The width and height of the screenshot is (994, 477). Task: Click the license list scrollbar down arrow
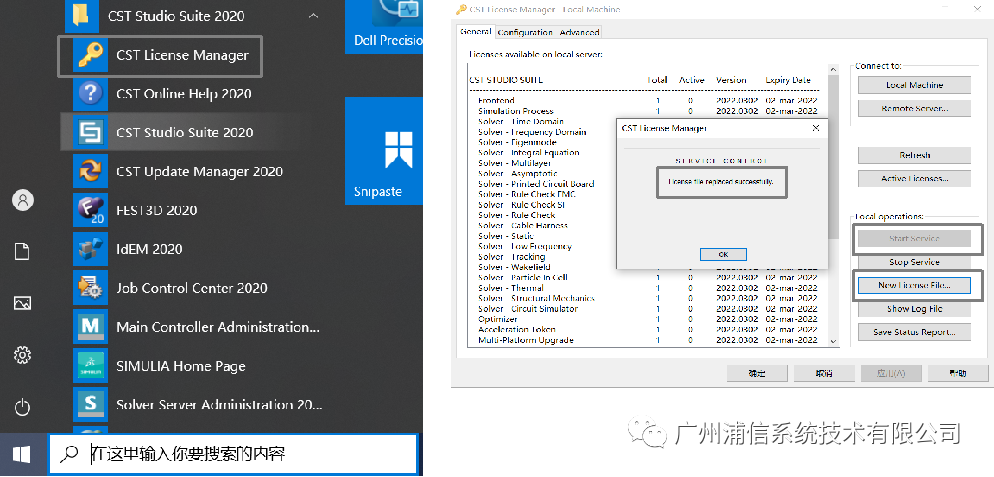pos(833,341)
